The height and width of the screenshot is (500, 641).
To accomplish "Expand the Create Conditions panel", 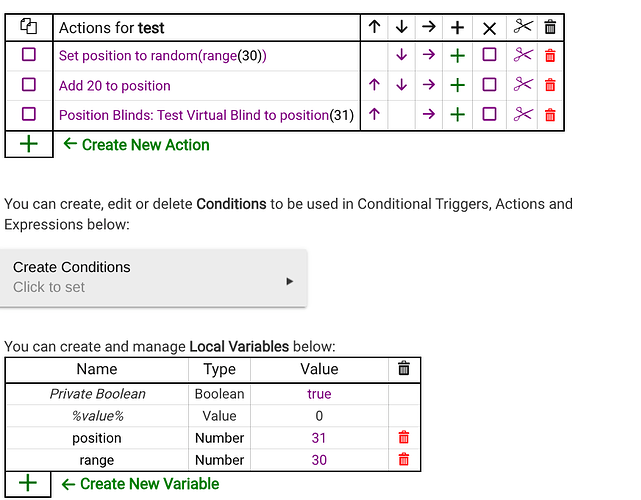I will point(153,278).
